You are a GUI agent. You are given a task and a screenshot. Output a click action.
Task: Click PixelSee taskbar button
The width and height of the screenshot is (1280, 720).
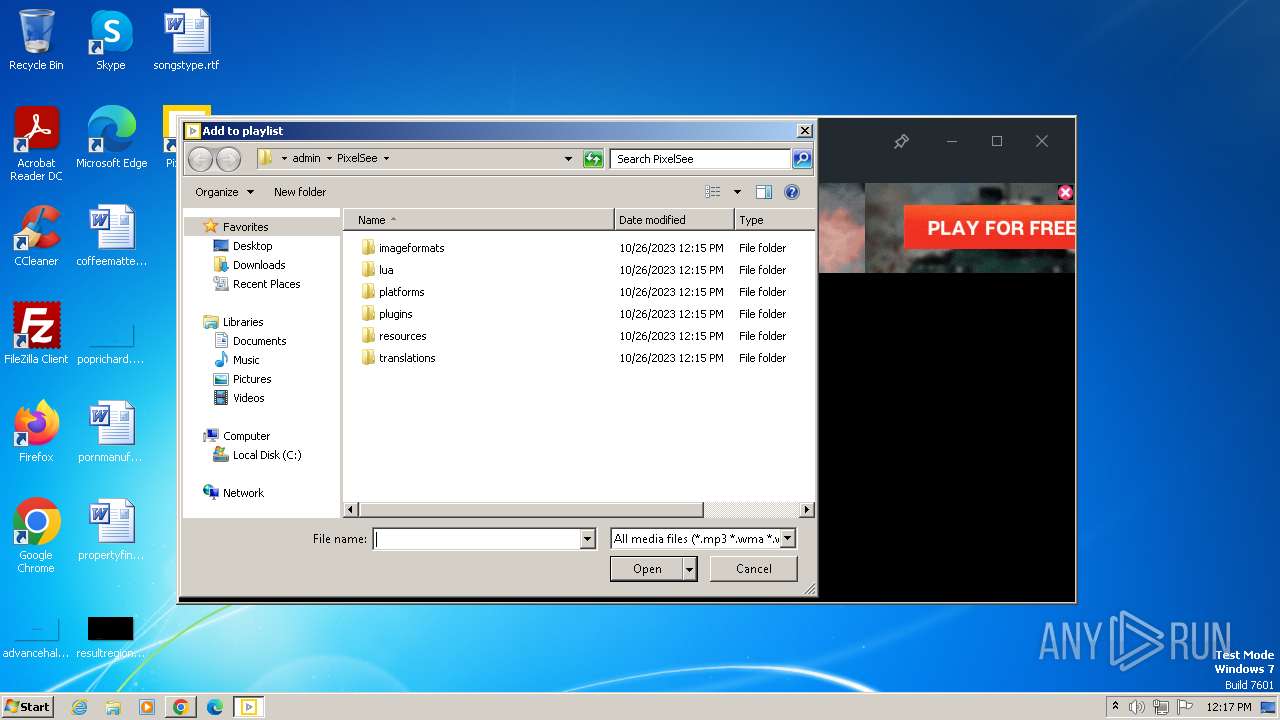[248, 707]
